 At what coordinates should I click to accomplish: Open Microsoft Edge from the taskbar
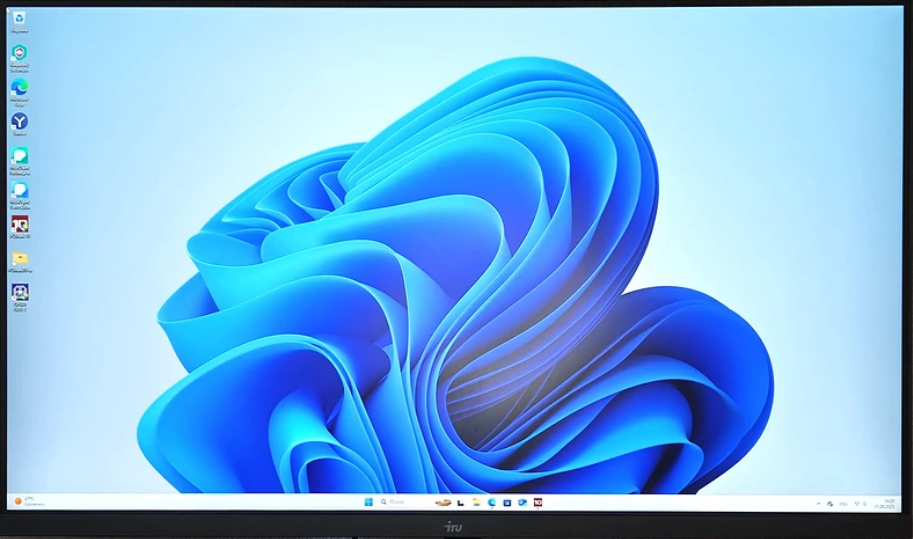click(492, 502)
